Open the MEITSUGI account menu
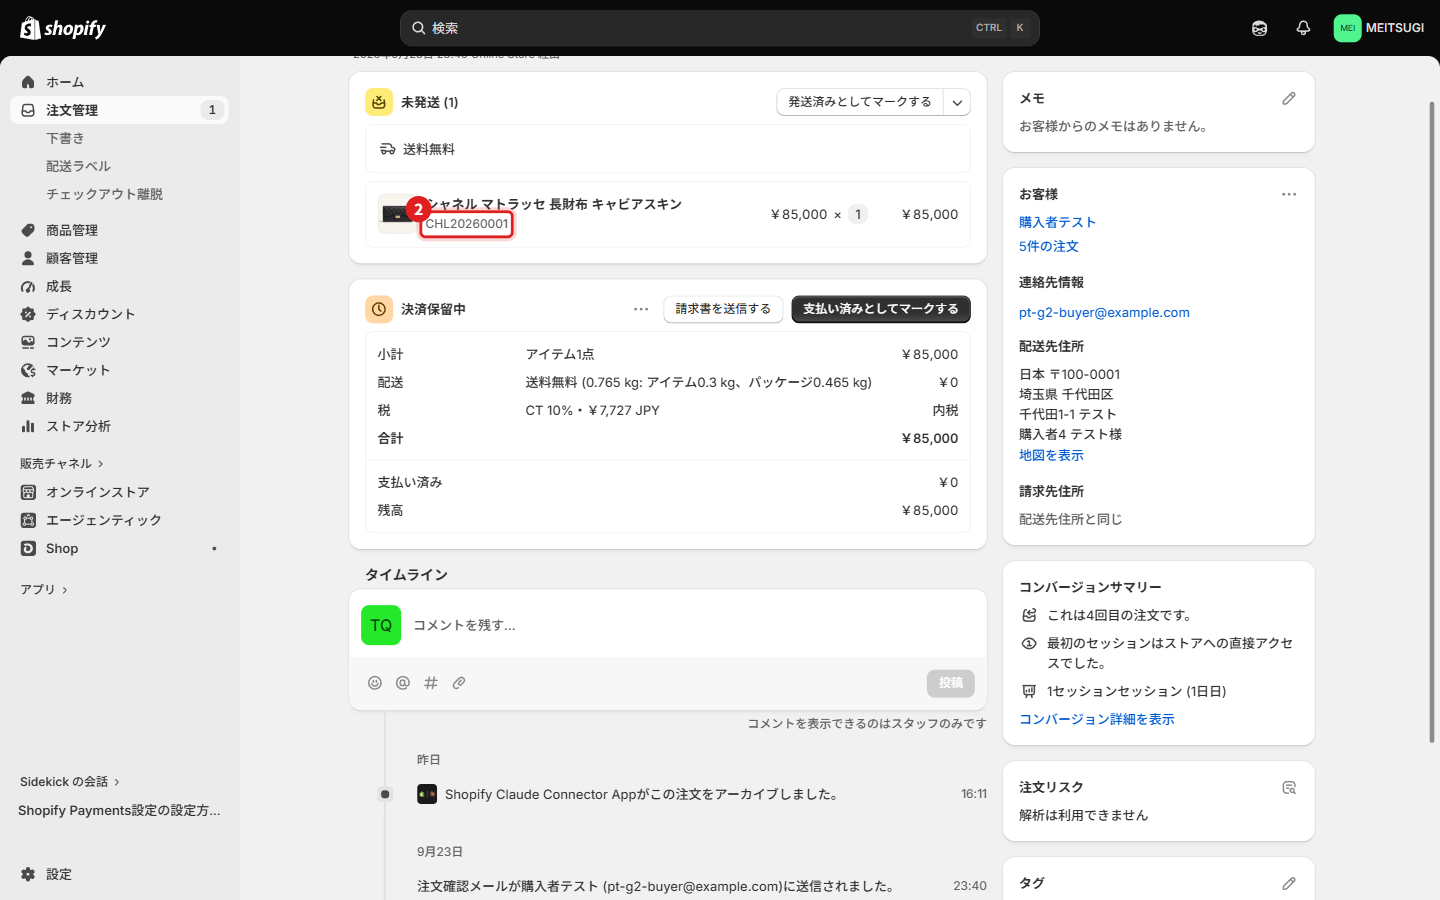This screenshot has width=1440, height=900. (1379, 28)
